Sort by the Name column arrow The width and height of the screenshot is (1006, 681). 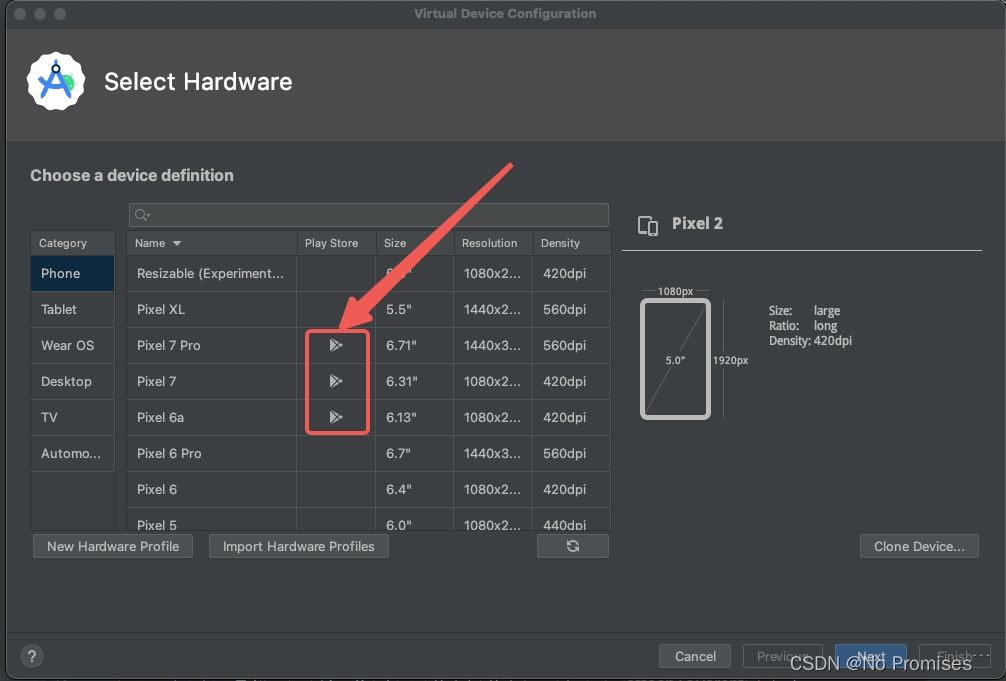177,243
